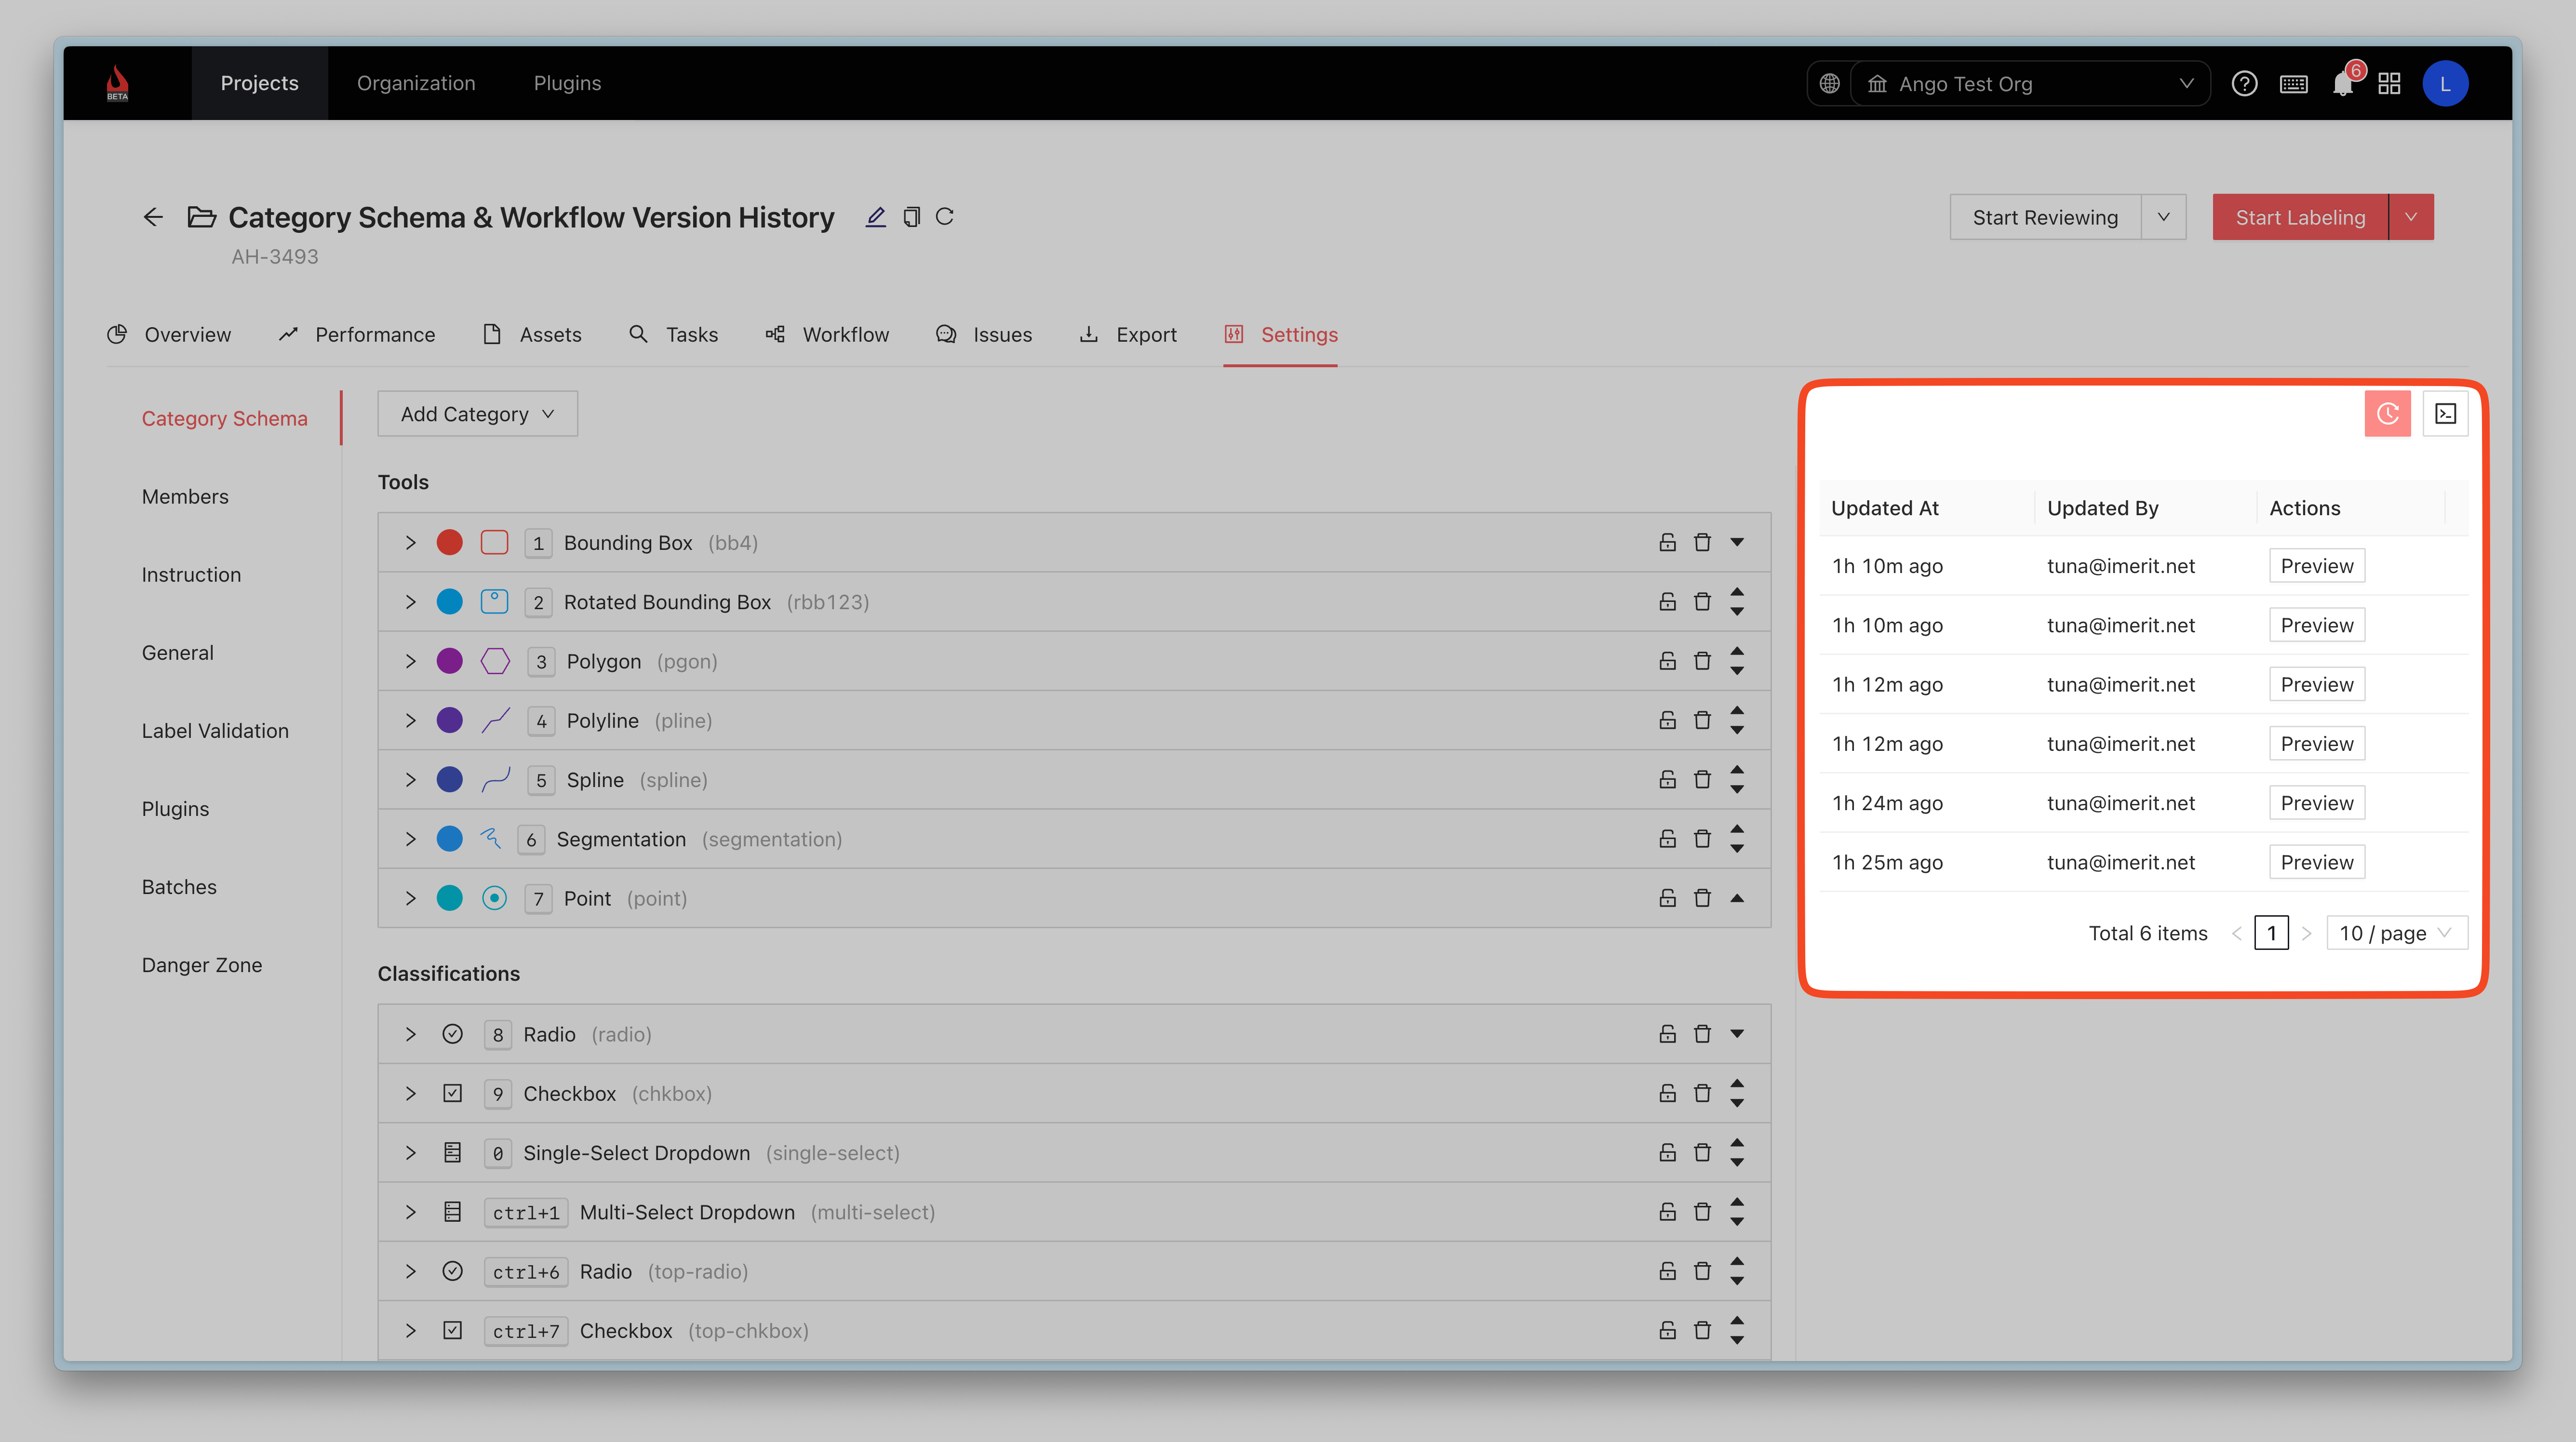Click the refresh icon beside project title

point(944,217)
